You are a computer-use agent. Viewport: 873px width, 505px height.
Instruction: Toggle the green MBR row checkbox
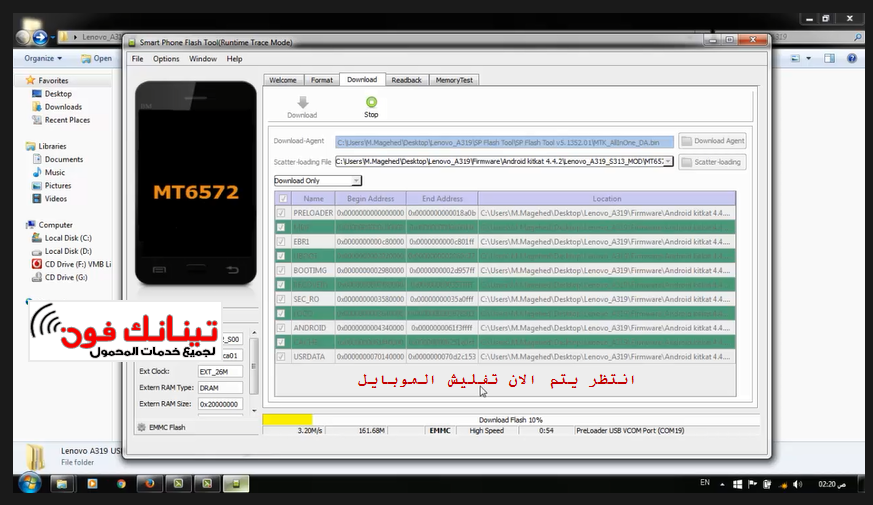281,227
